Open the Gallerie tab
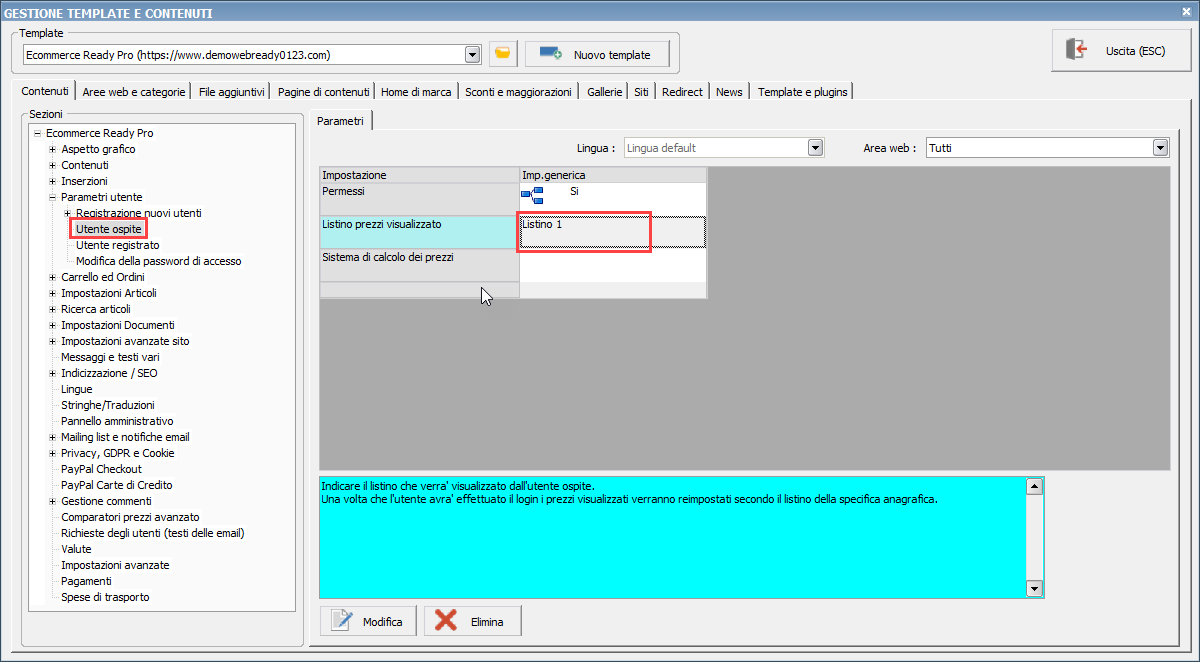The height and width of the screenshot is (662, 1200). coord(604,92)
